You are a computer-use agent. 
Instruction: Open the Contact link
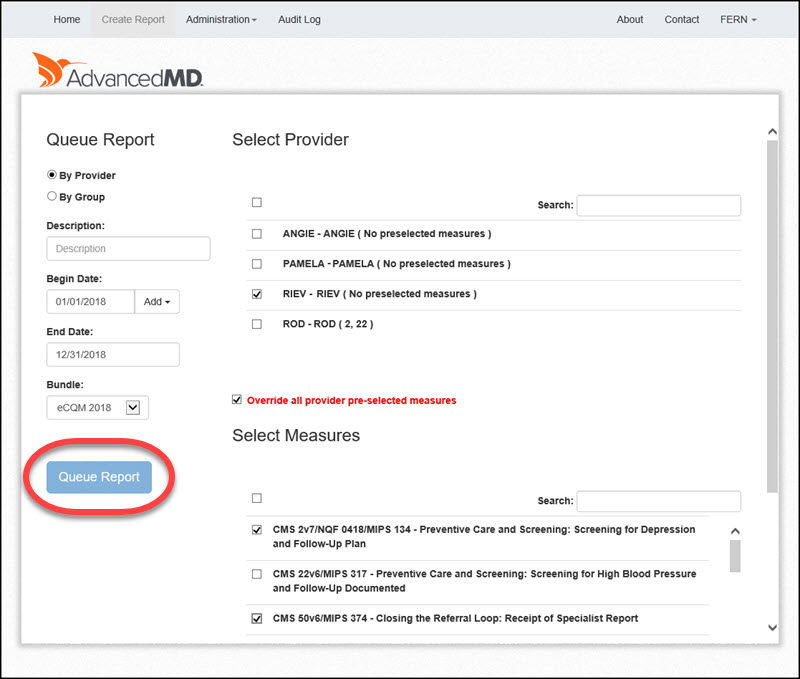pos(682,19)
